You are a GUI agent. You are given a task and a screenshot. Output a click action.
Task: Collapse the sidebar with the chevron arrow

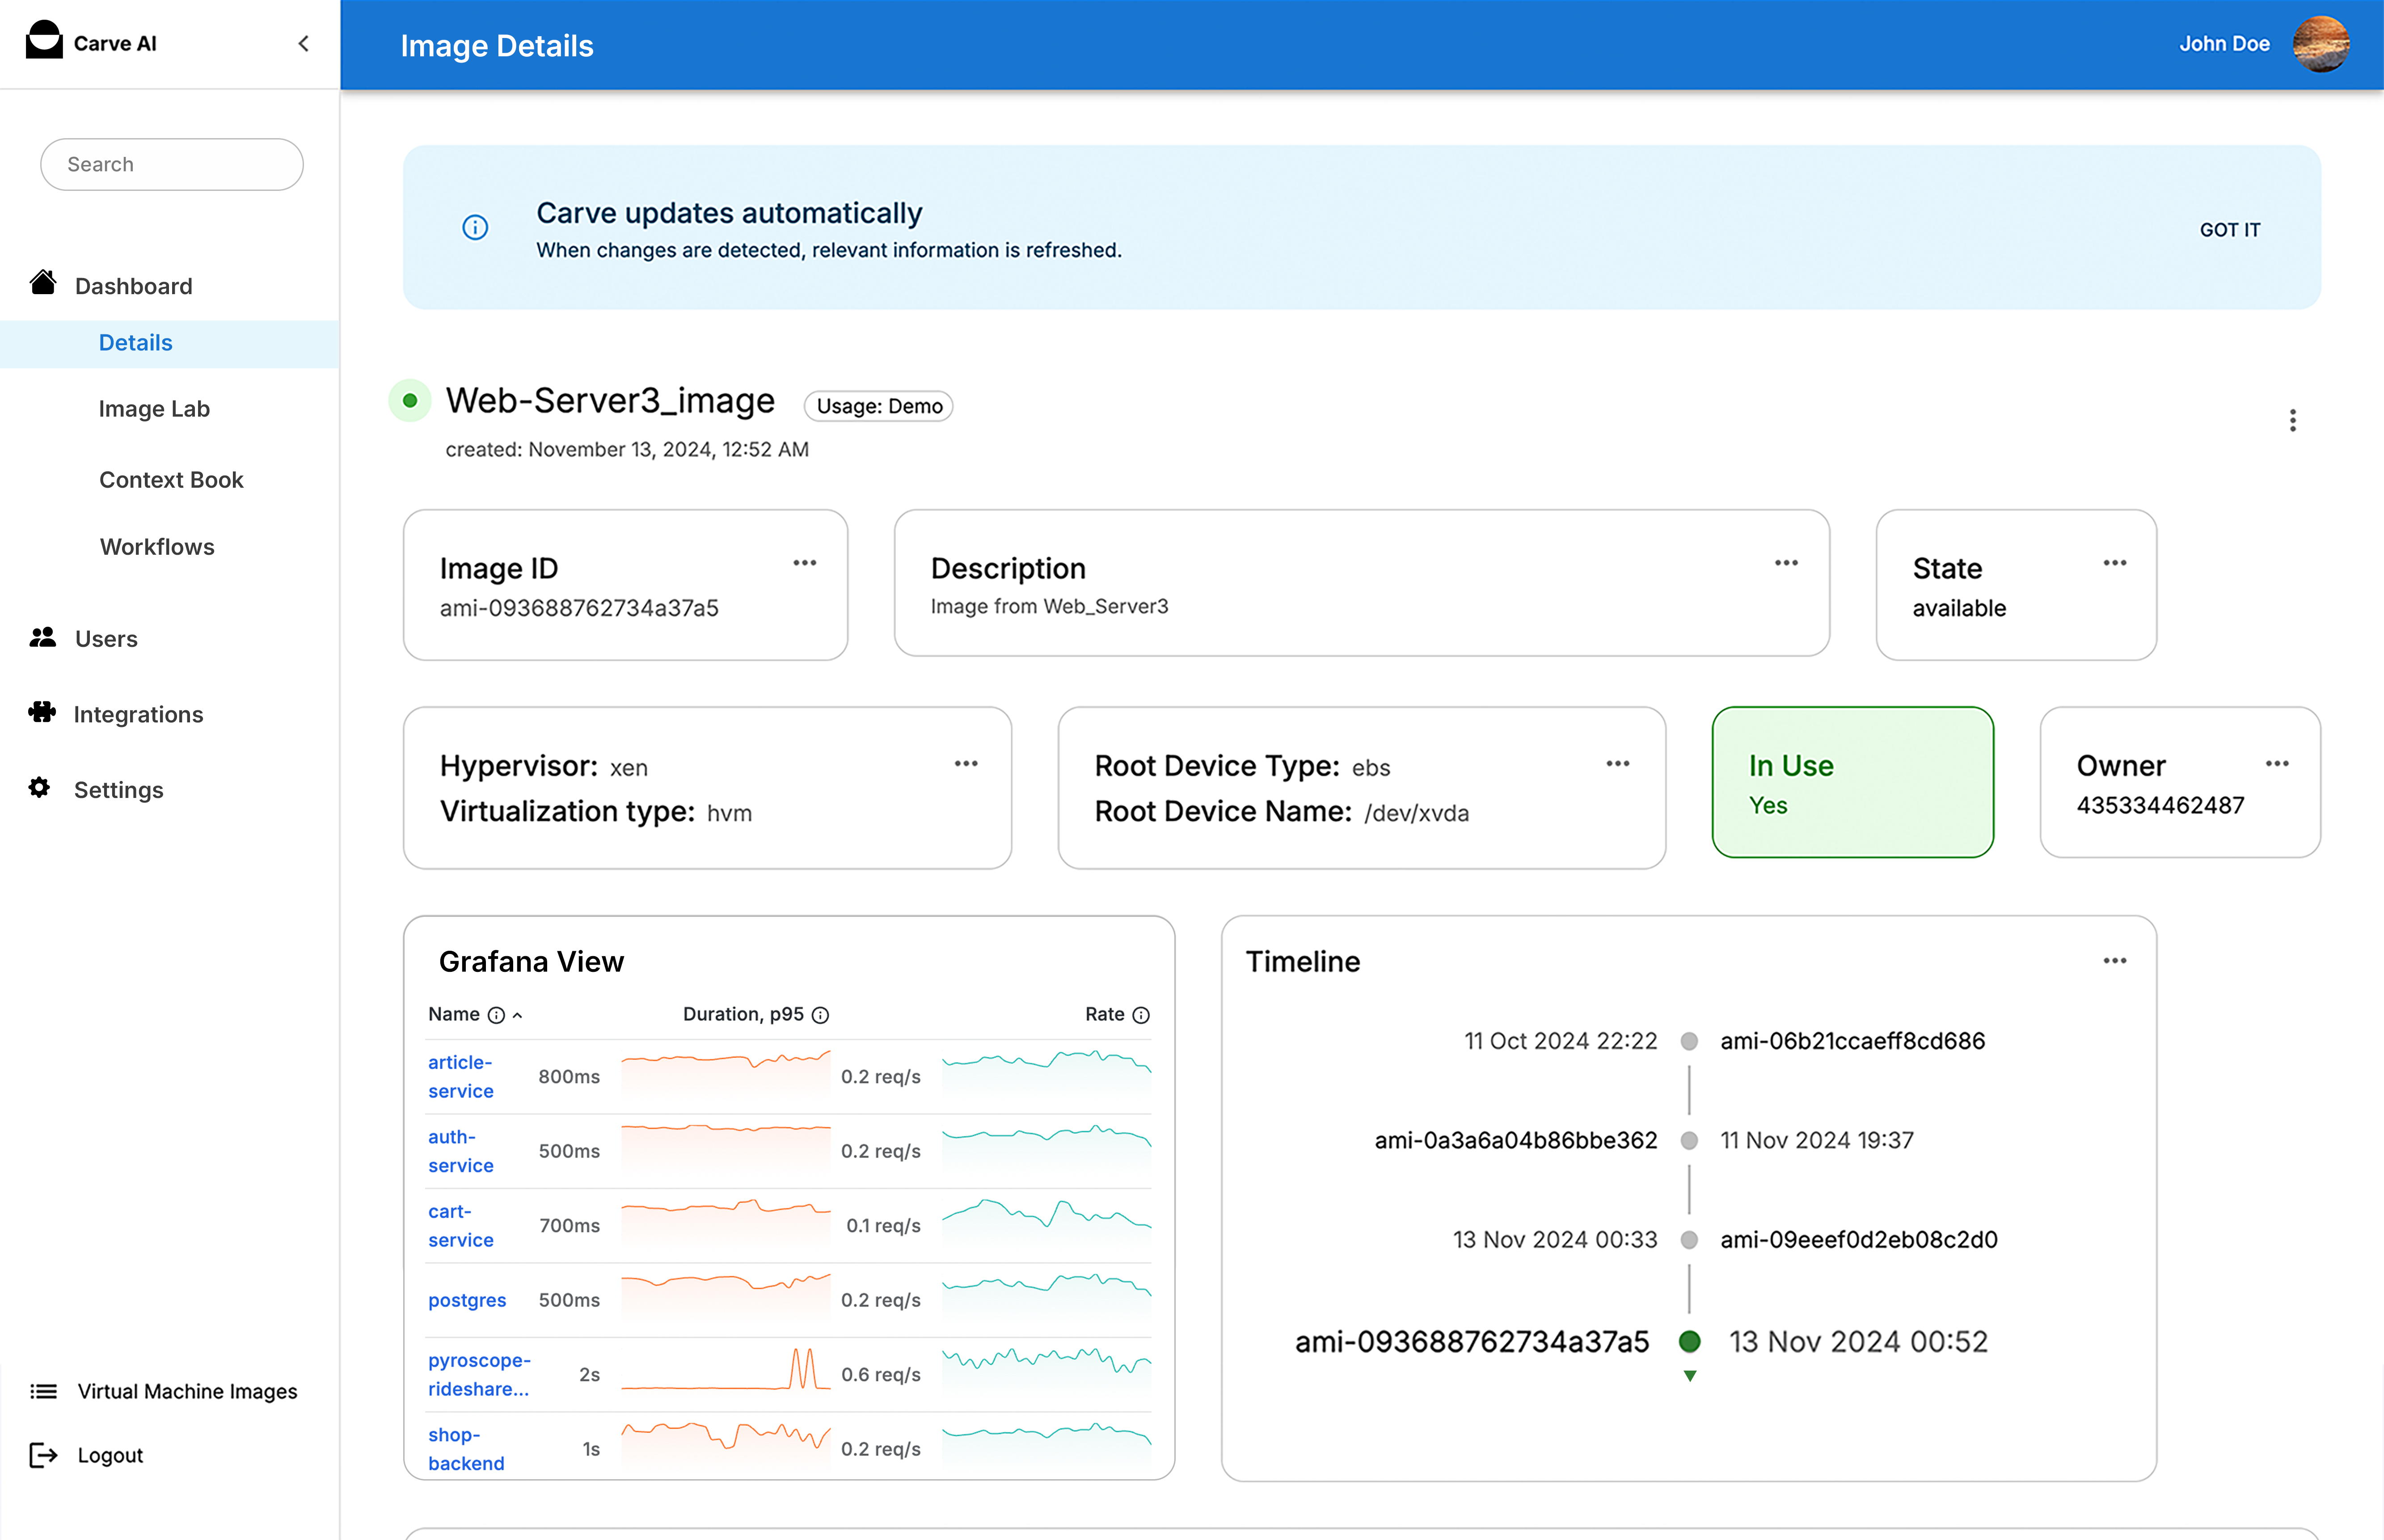pyautogui.click(x=304, y=43)
